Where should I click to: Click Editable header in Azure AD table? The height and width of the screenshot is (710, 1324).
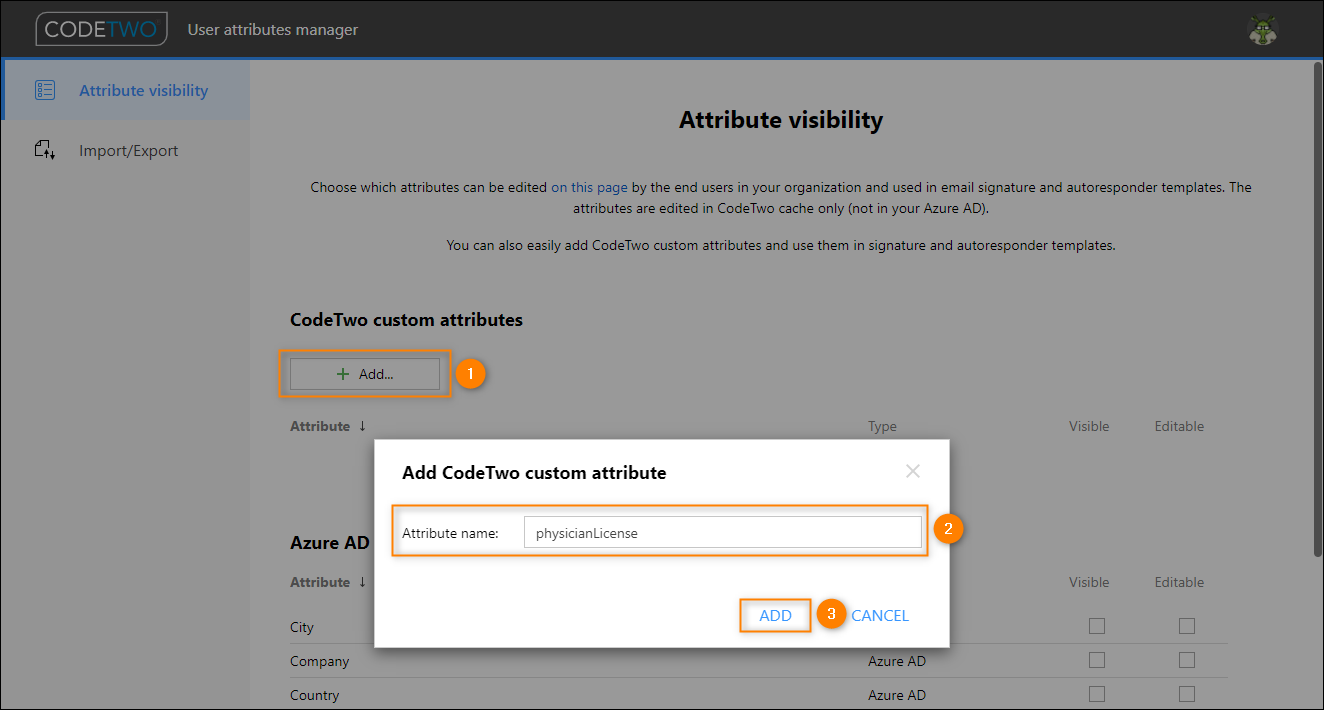(x=1179, y=582)
